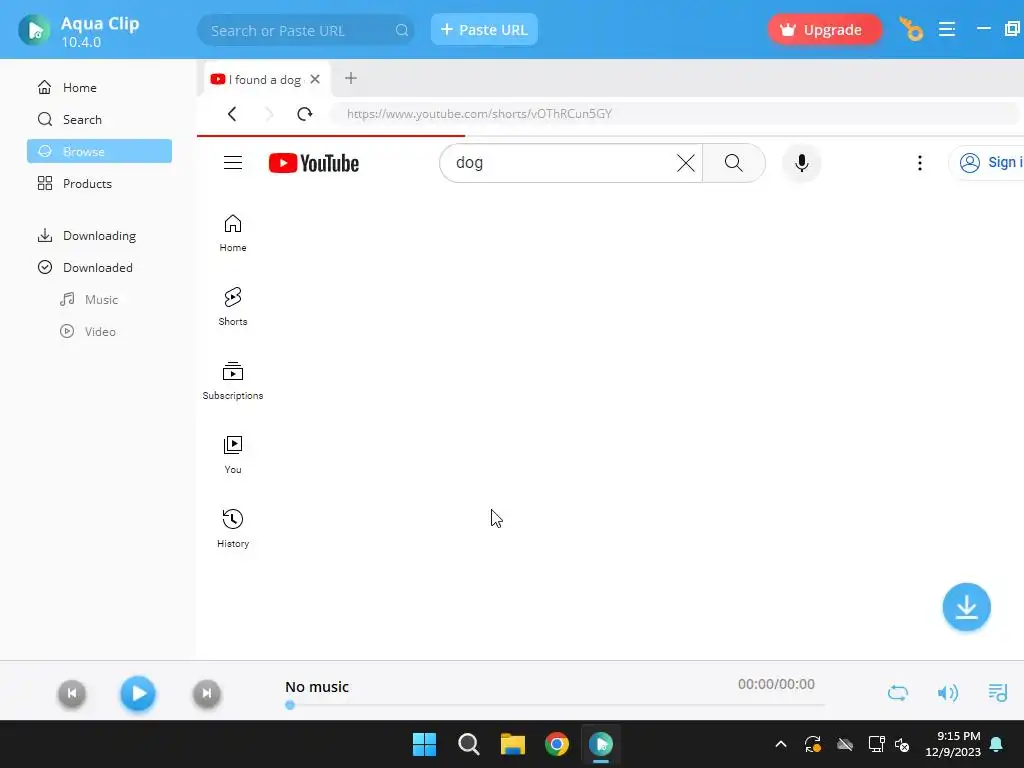Click the red Upgrade button
The width and height of the screenshot is (1024, 768).
point(824,29)
